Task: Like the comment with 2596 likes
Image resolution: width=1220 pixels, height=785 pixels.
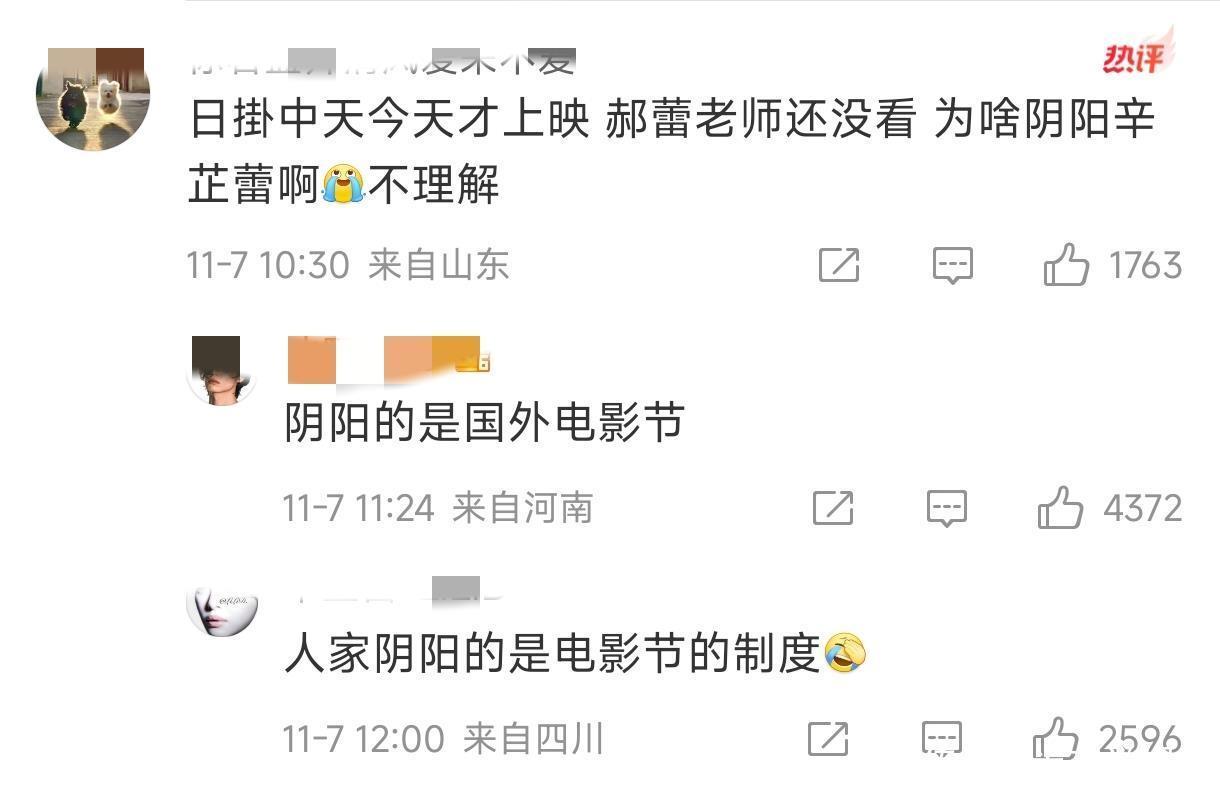Action: tap(1055, 739)
